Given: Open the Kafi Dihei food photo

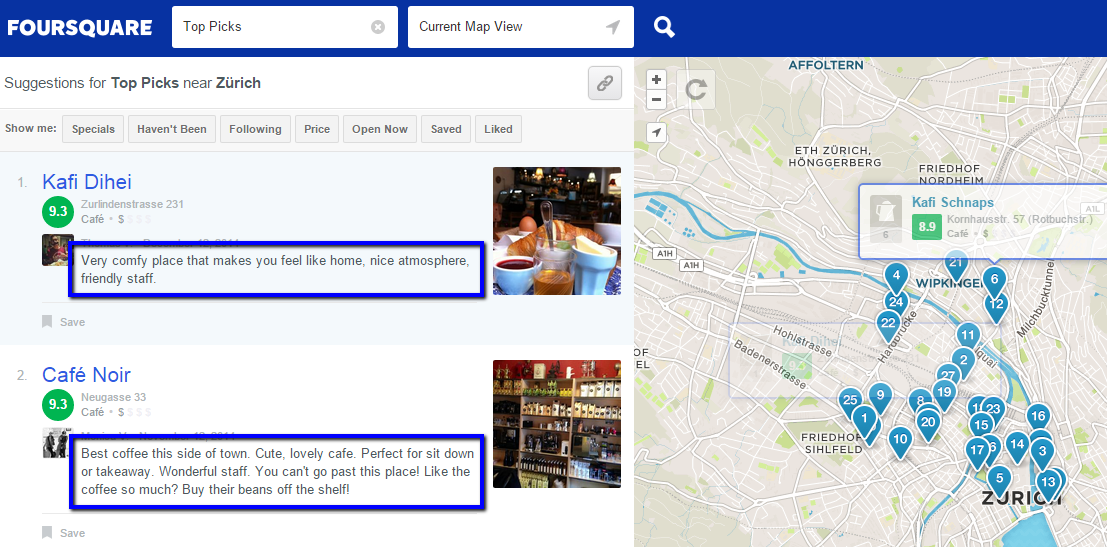Looking at the screenshot, I should tap(557, 231).
